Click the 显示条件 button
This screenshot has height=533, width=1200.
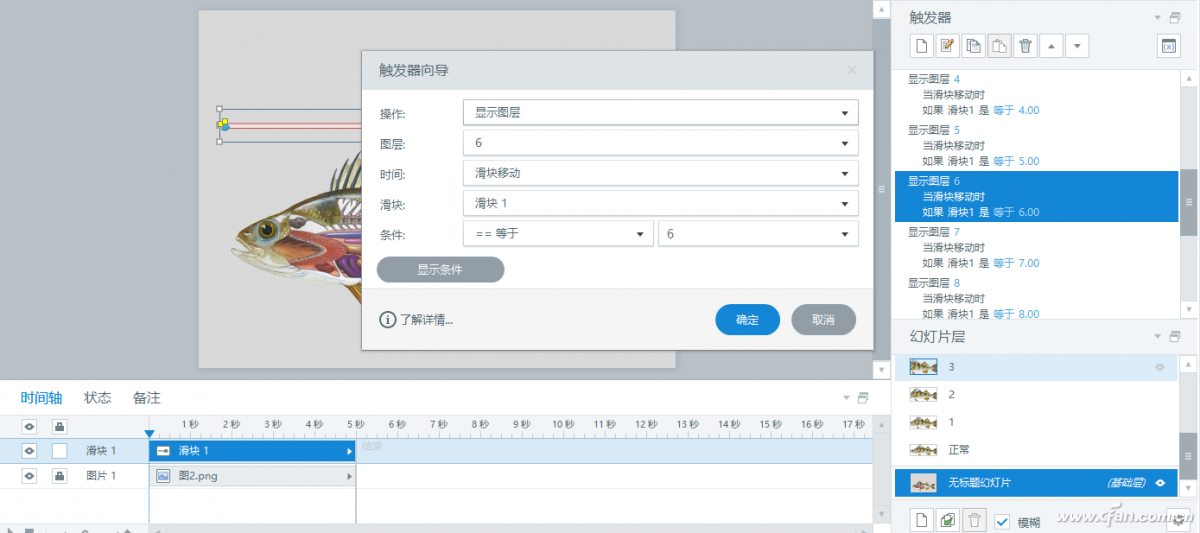coord(440,270)
